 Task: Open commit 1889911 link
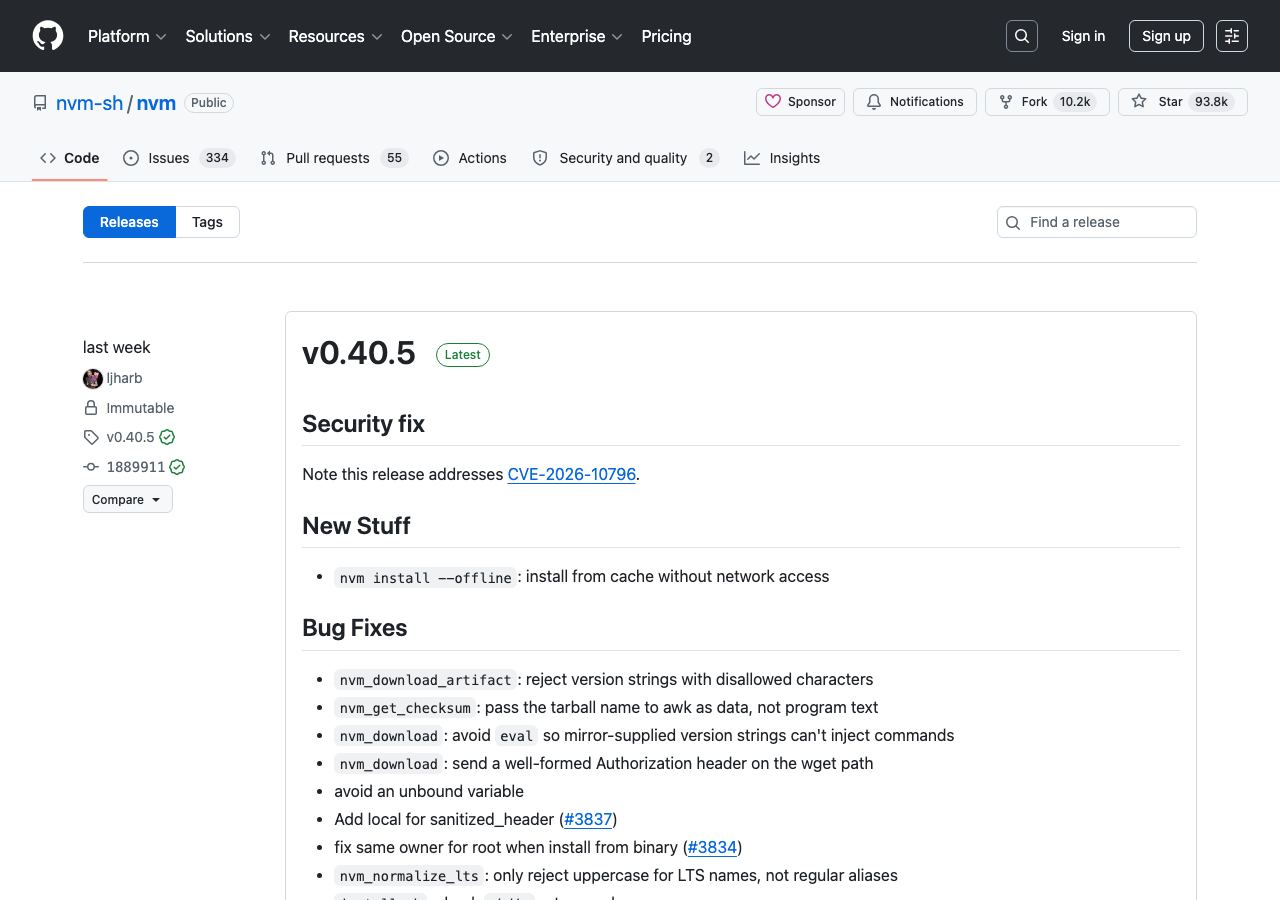pyautogui.click(x=136, y=467)
